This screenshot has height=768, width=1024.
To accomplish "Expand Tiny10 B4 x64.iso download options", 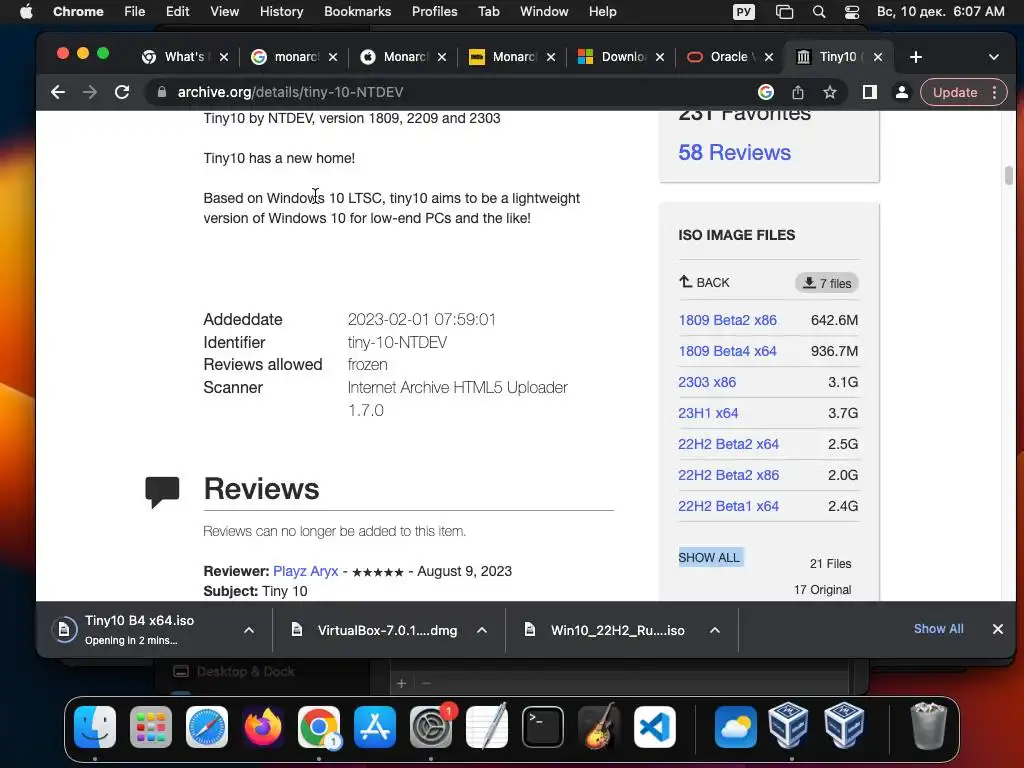I will click(249, 630).
